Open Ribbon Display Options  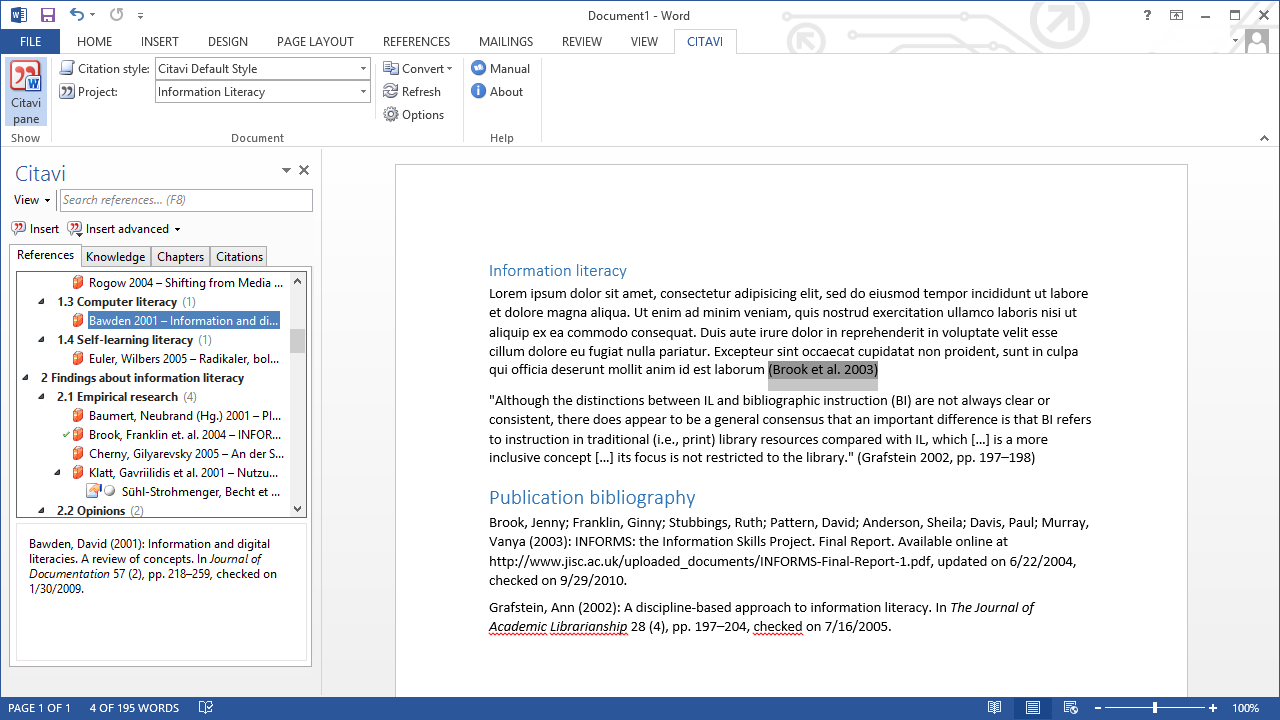click(1177, 15)
